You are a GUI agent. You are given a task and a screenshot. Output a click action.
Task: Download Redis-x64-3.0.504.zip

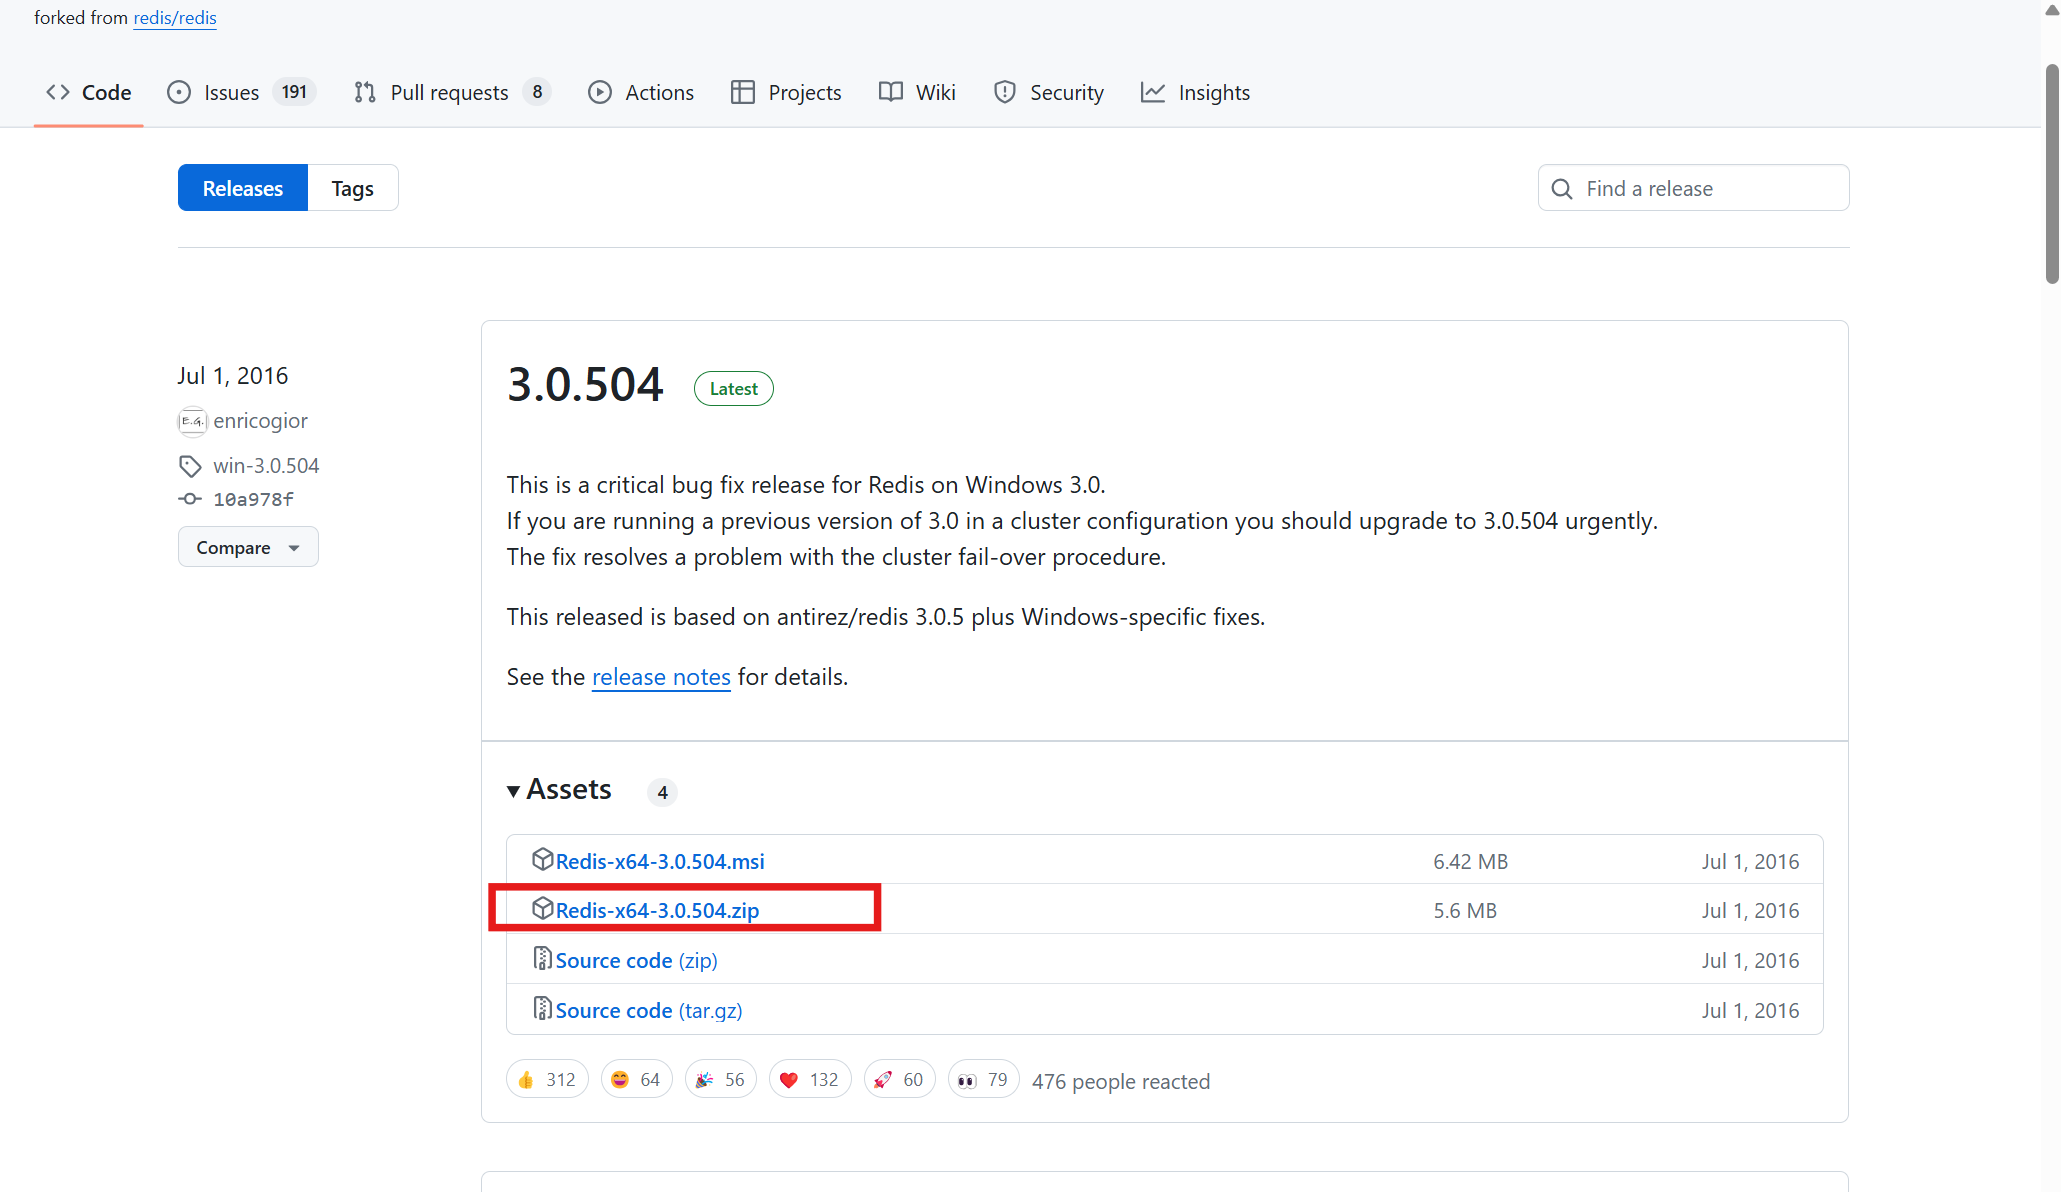coord(657,910)
